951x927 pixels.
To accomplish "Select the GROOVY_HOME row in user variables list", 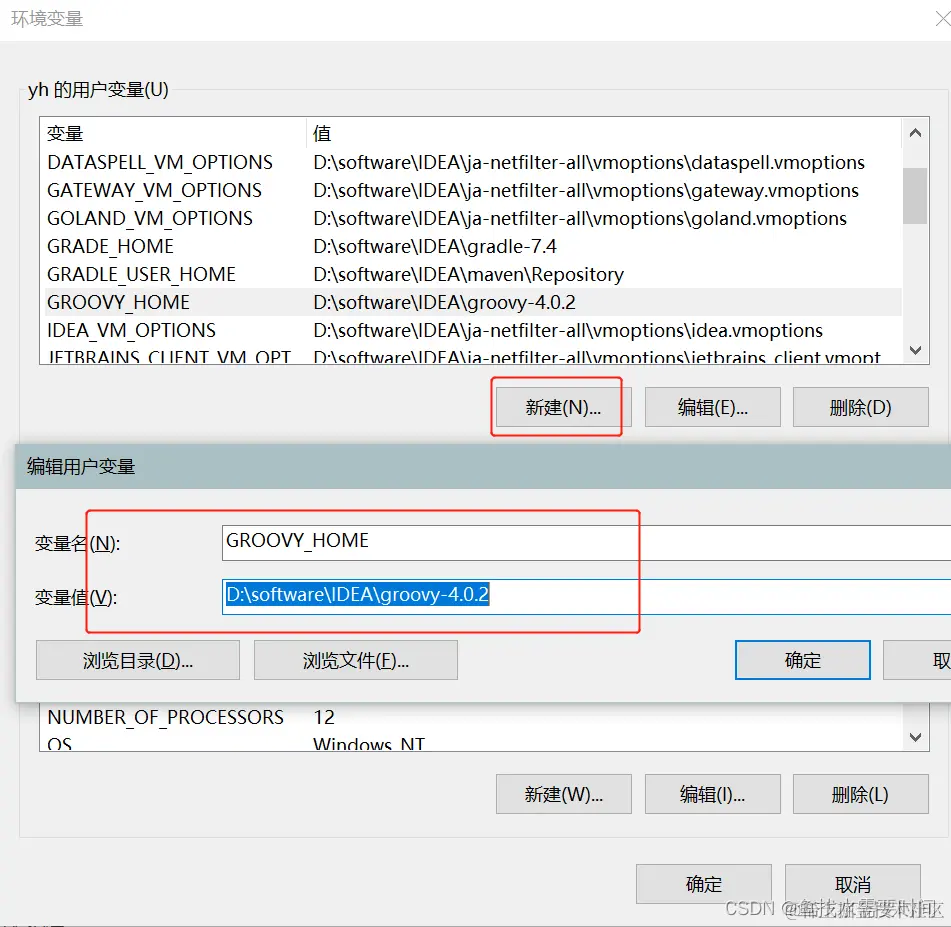I will click(473, 302).
